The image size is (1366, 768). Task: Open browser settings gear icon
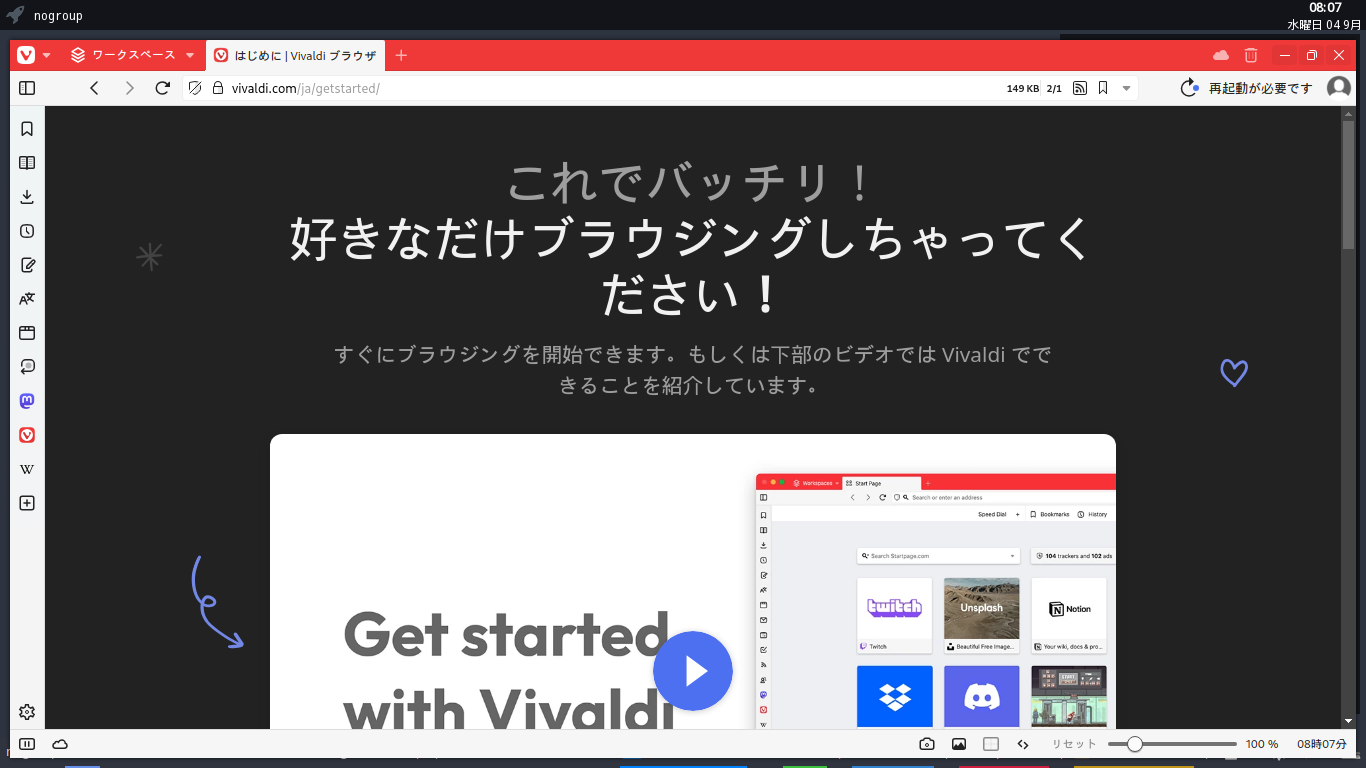pyautogui.click(x=27, y=712)
